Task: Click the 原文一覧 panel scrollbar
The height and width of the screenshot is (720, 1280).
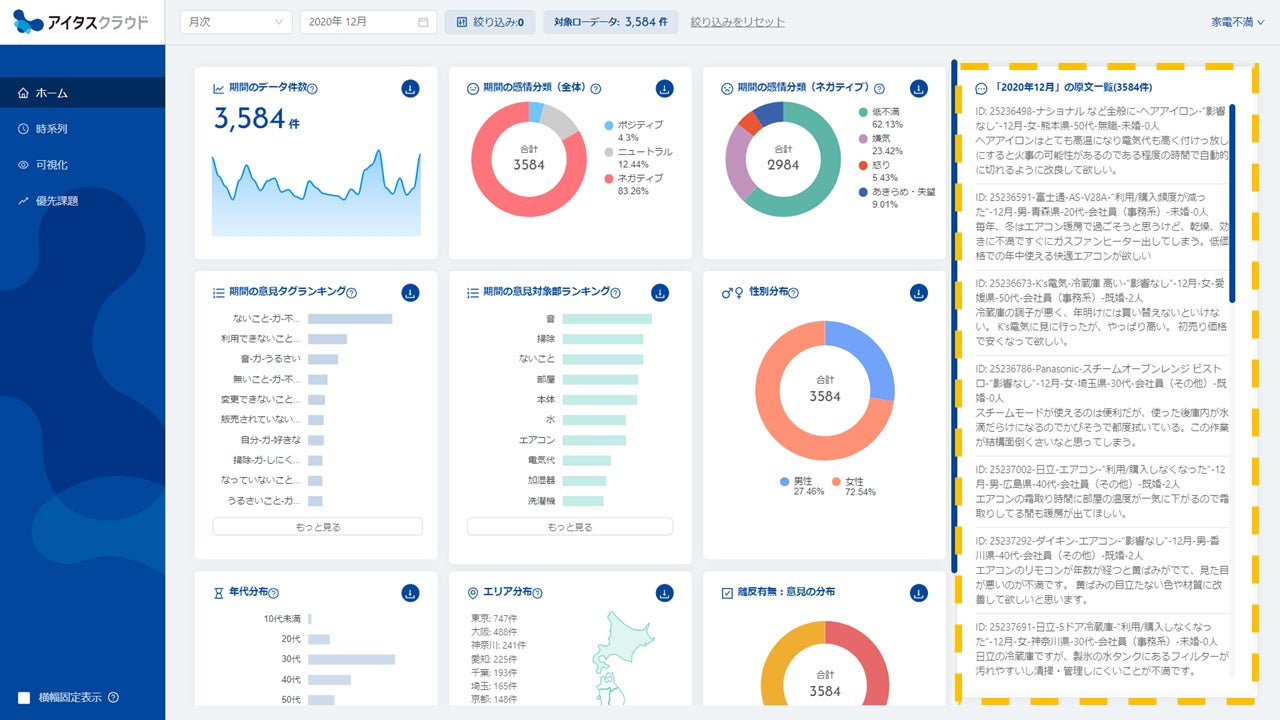Action: click(1232, 203)
